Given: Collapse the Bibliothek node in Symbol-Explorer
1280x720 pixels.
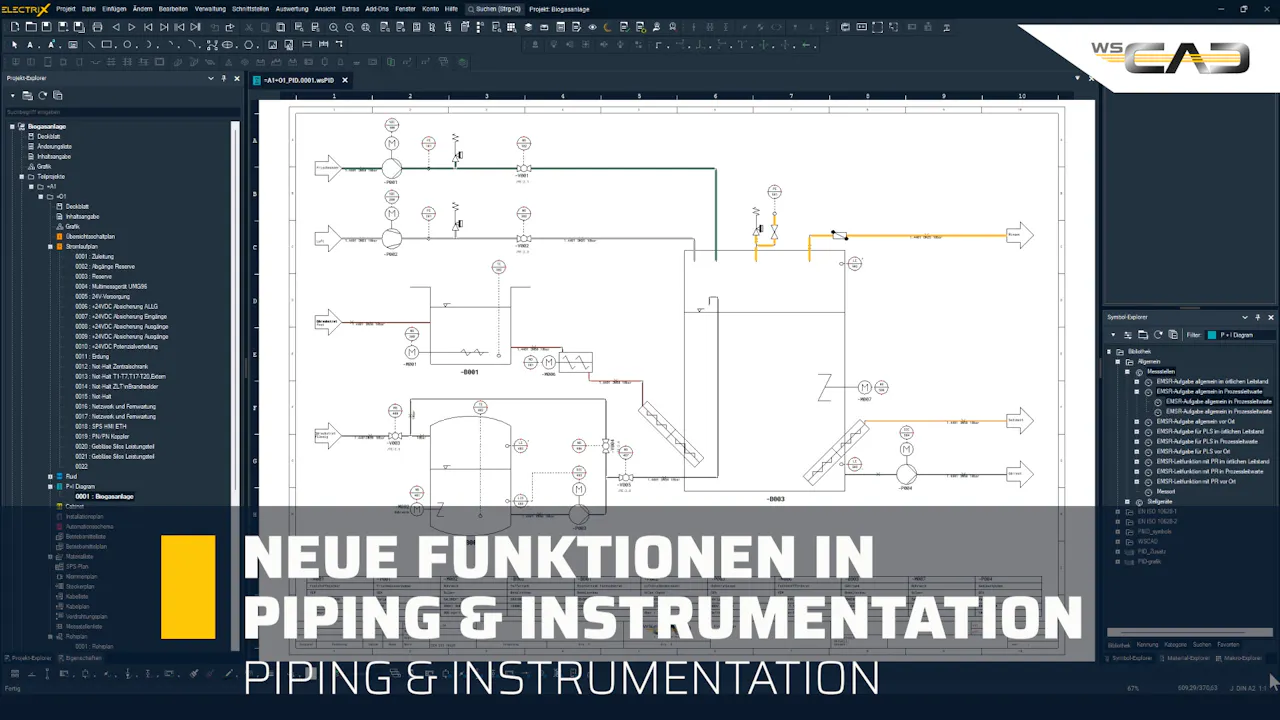Looking at the screenshot, I should (x=1108, y=351).
